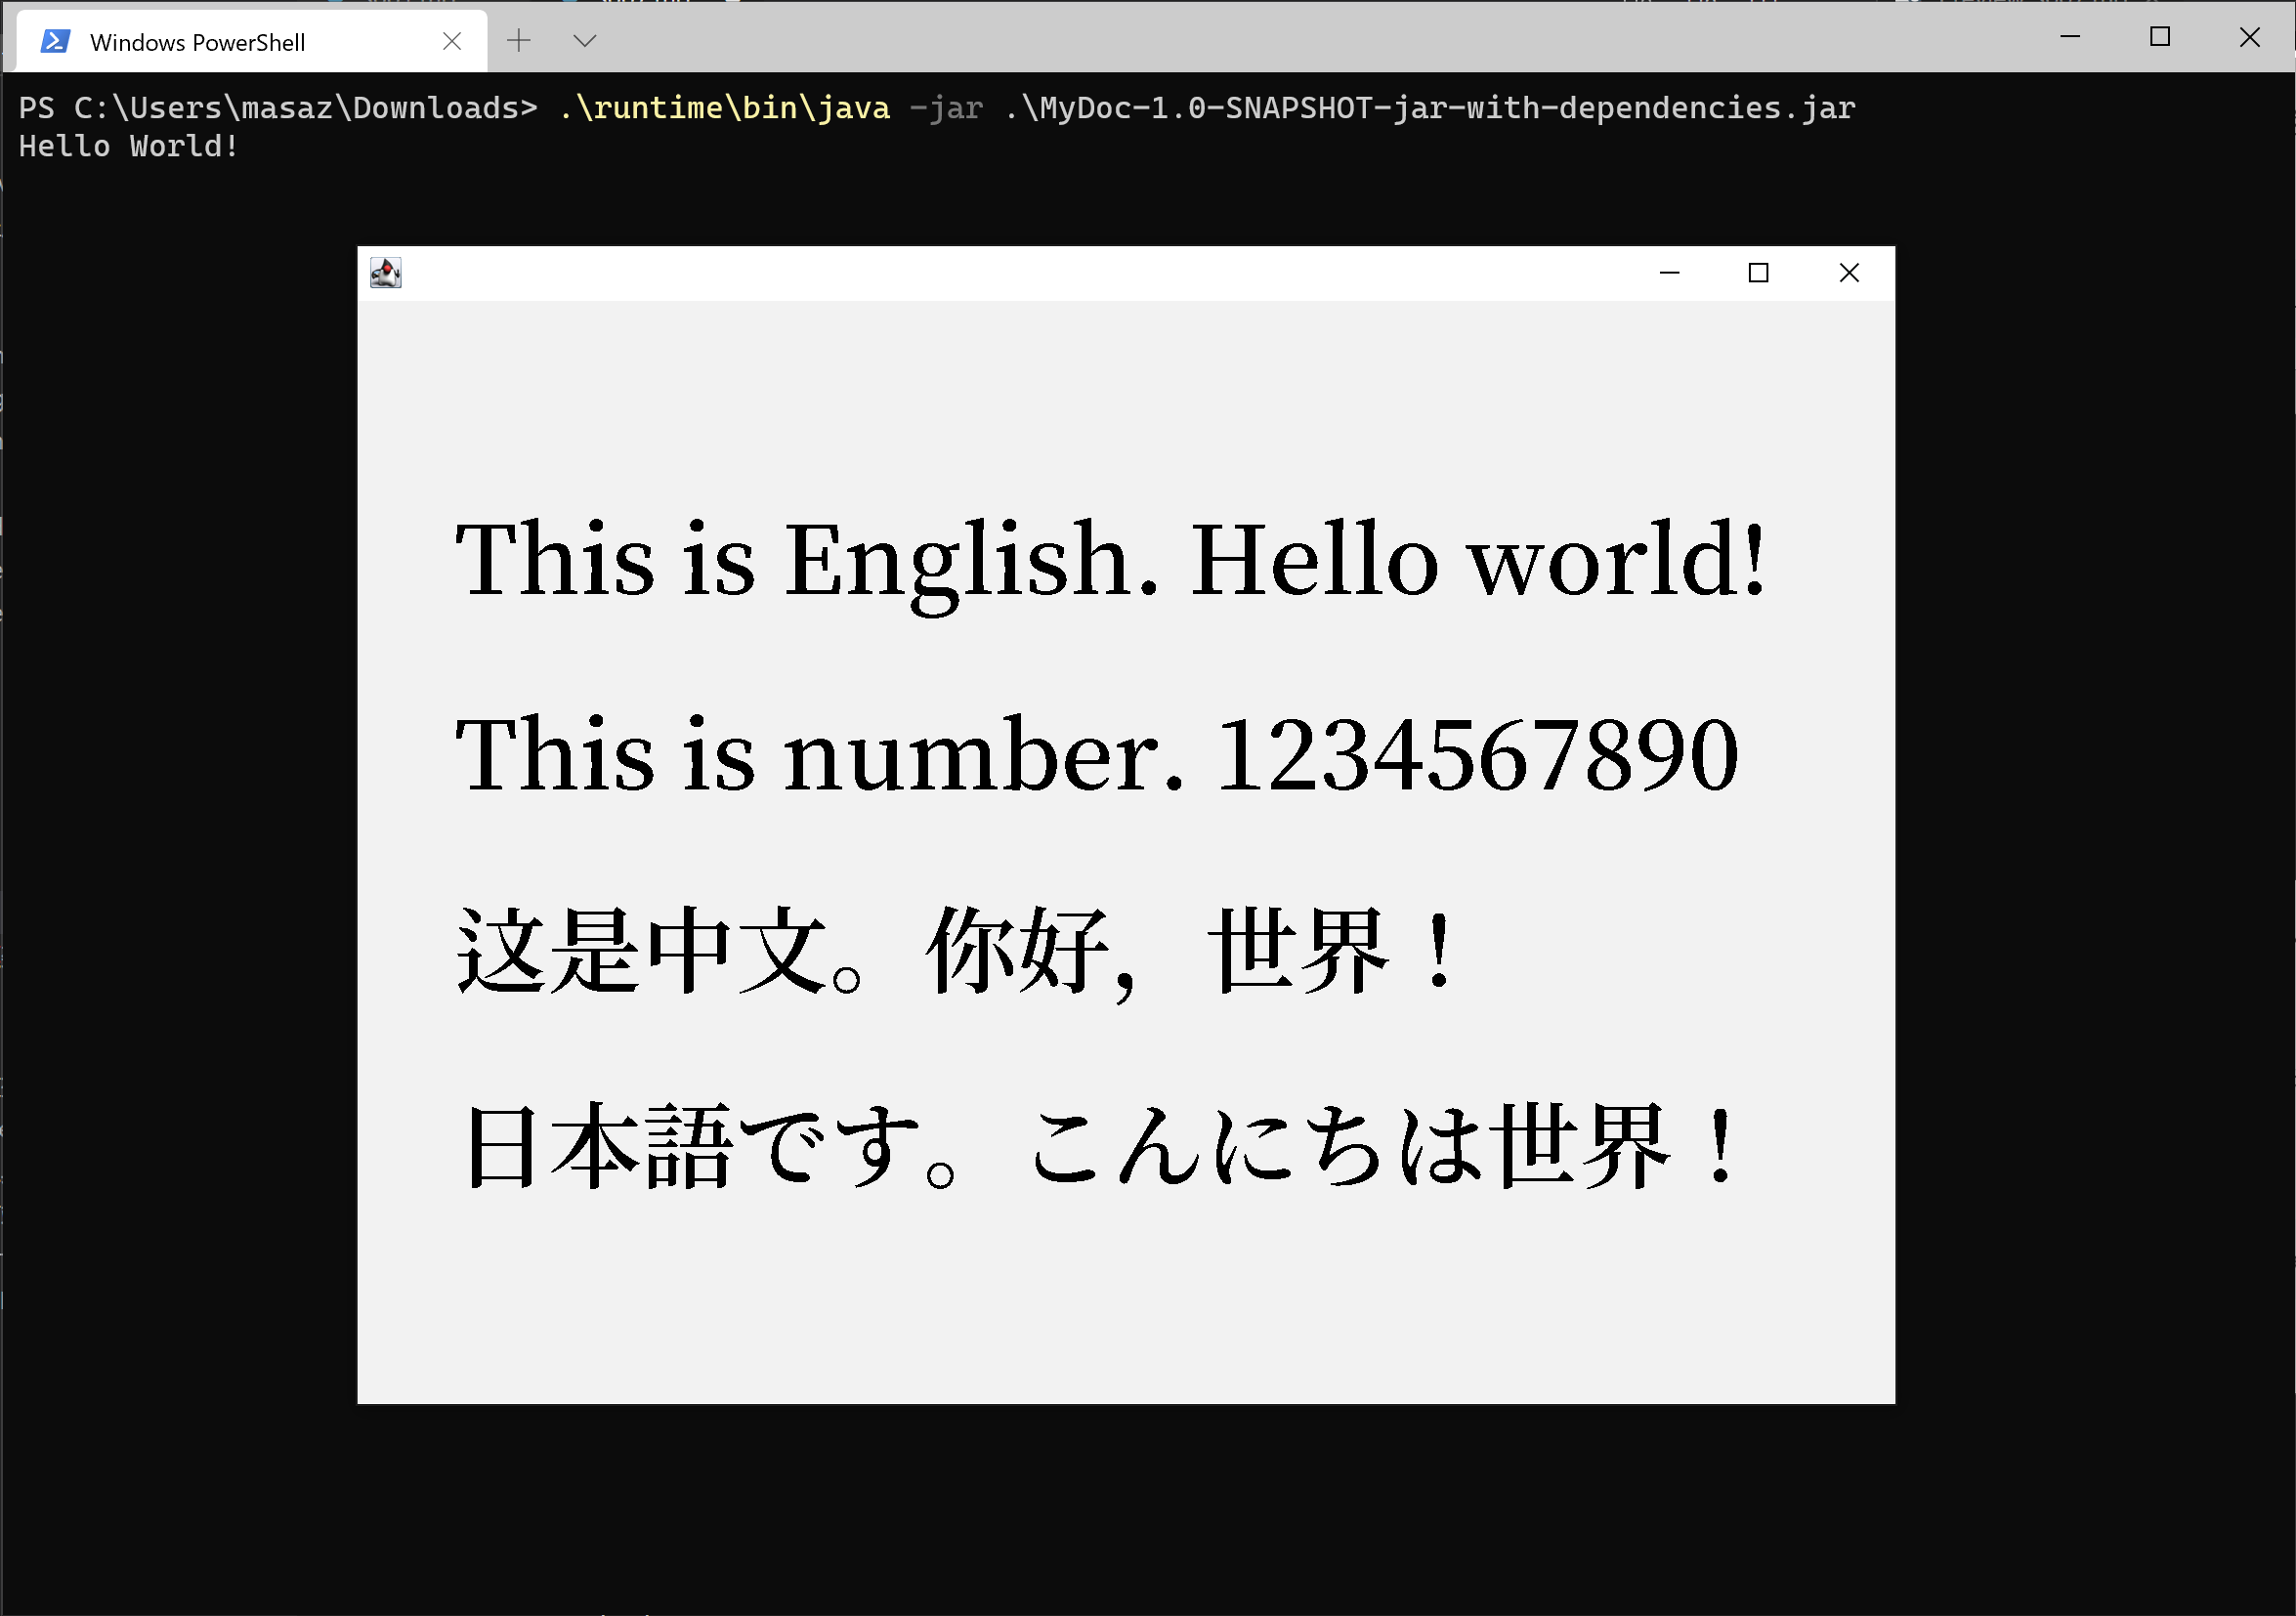Click the "This is English" text line
The image size is (2296, 1616).
pos(1110,560)
